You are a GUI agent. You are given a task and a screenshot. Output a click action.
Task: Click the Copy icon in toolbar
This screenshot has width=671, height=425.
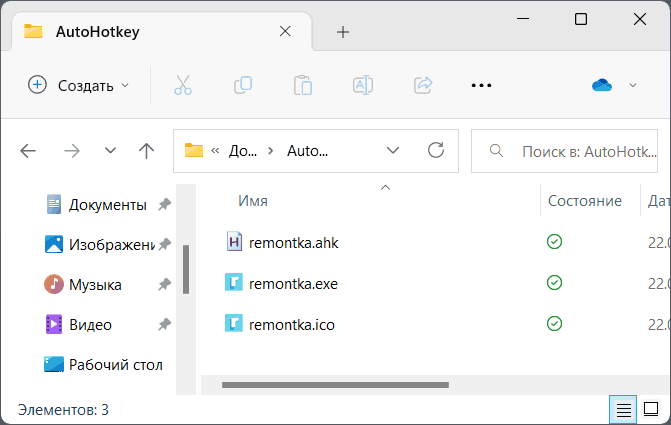[x=243, y=85]
